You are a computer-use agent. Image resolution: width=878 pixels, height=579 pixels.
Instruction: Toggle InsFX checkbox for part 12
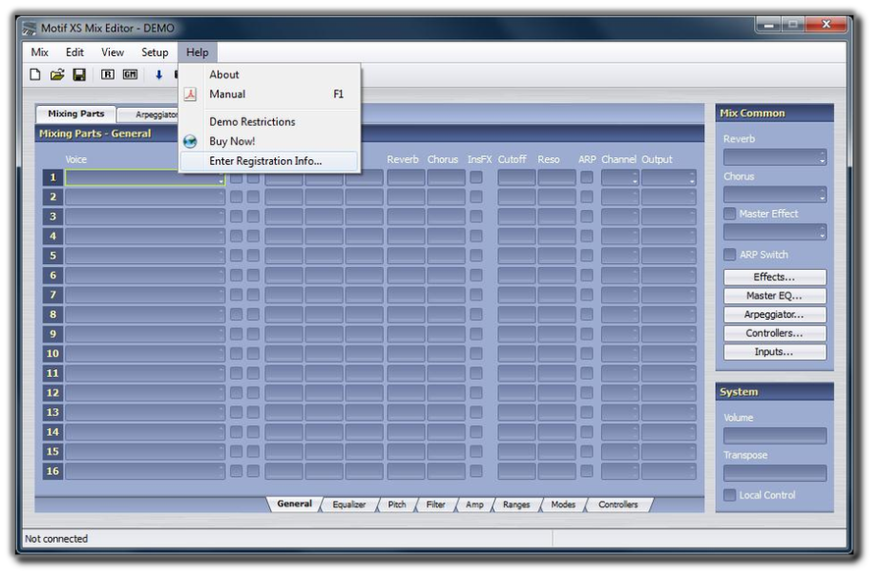point(476,393)
